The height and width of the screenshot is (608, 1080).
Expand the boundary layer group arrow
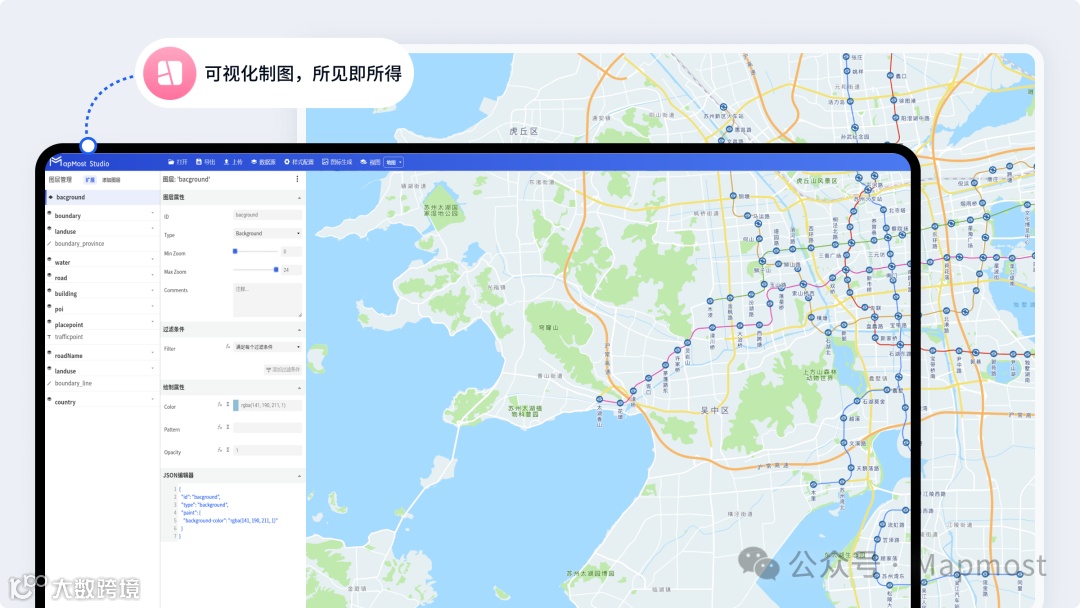click(153, 213)
